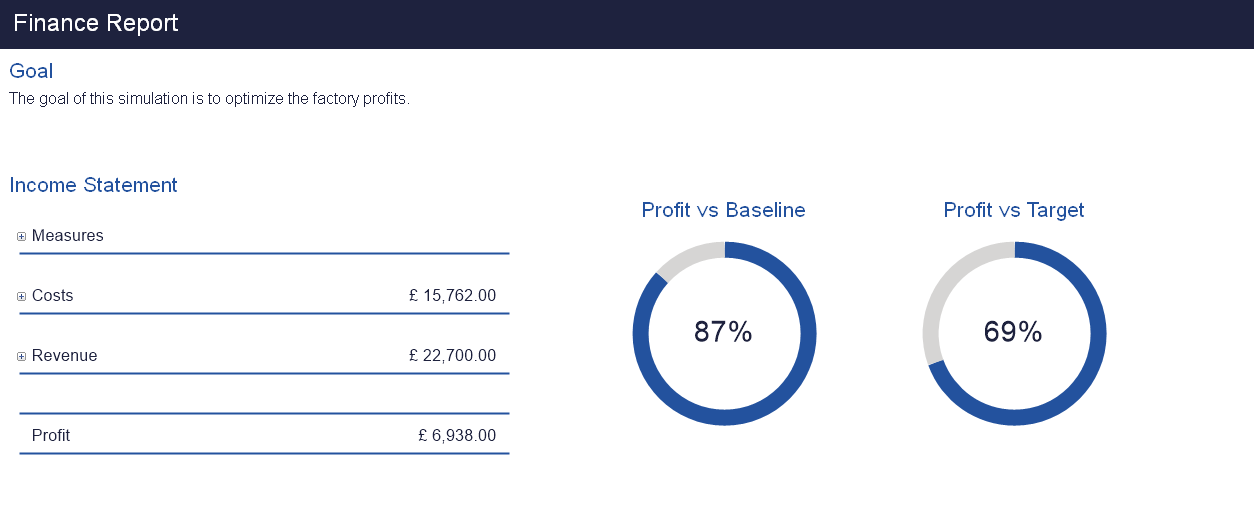Click the Profit vs Baseline chart title
The width and height of the screenshot is (1254, 509).
tap(723, 210)
